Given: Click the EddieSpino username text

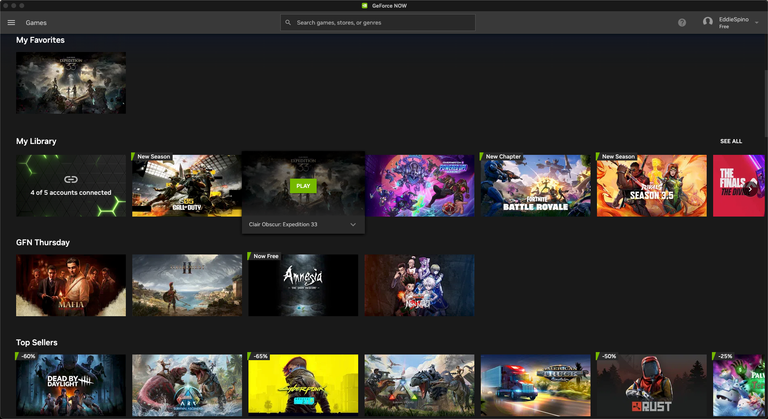Looking at the screenshot, I should [733, 20].
